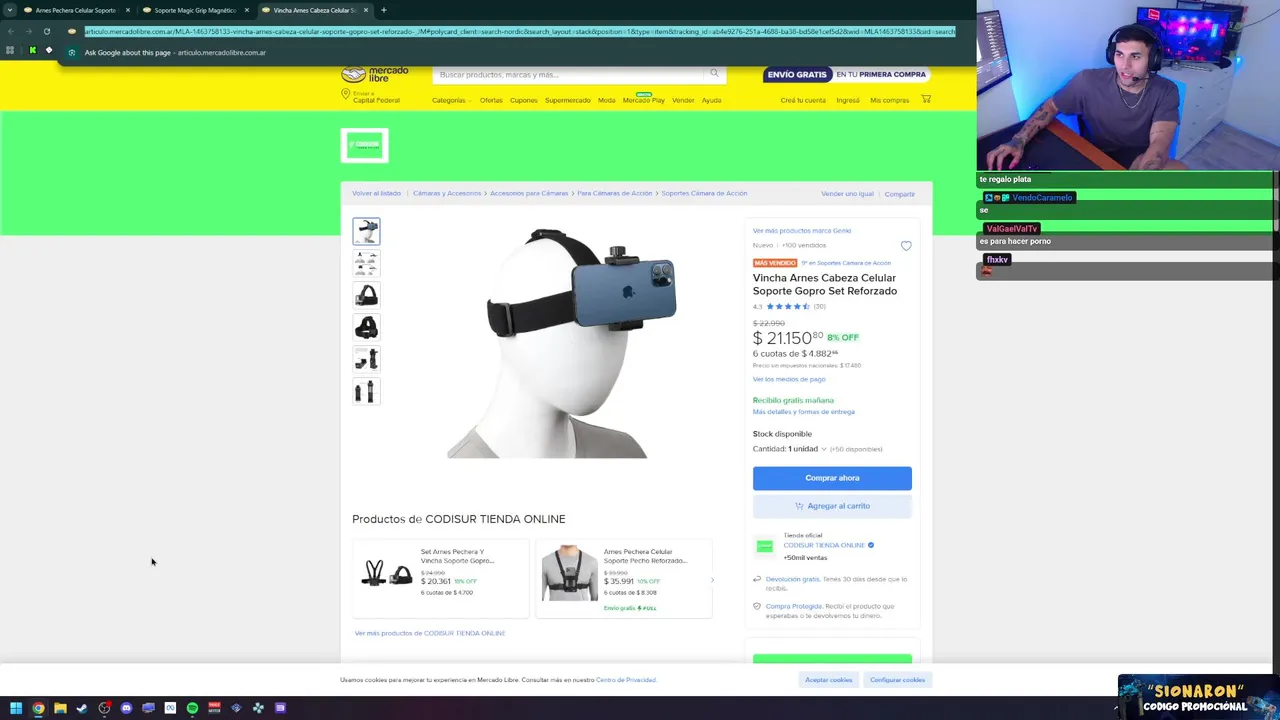1280x720 pixels.
Task: Close the Soporte Magic Grip tab
Action: (x=247, y=10)
